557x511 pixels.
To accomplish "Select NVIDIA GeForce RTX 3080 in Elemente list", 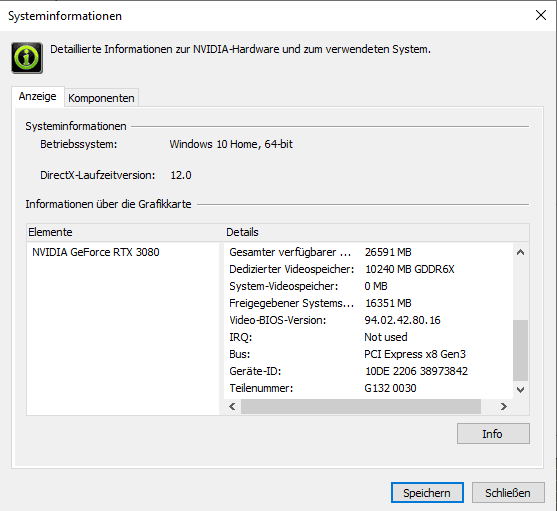I will [96, 252].
